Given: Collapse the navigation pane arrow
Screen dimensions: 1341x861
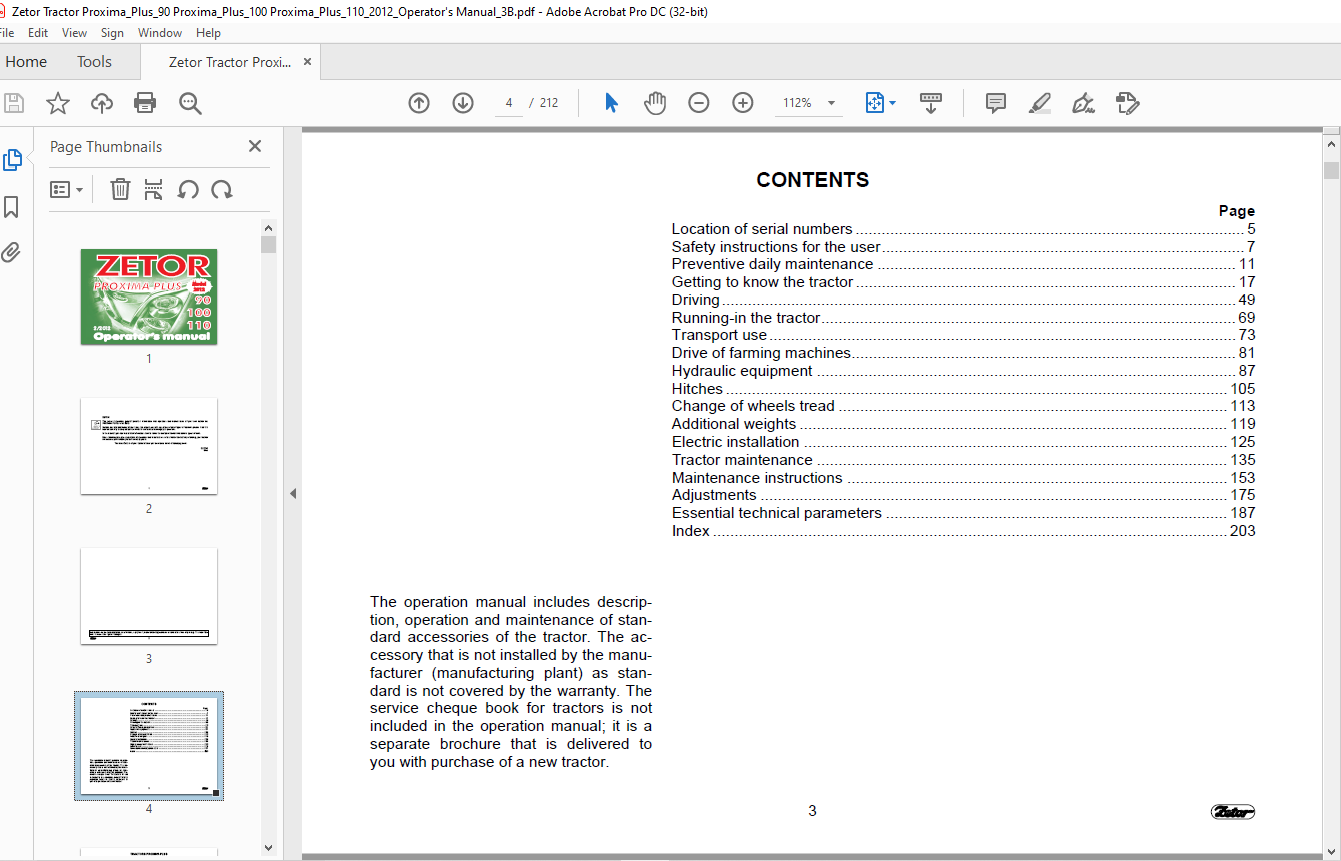Looking at the screenshot, I should coord(293,493).
